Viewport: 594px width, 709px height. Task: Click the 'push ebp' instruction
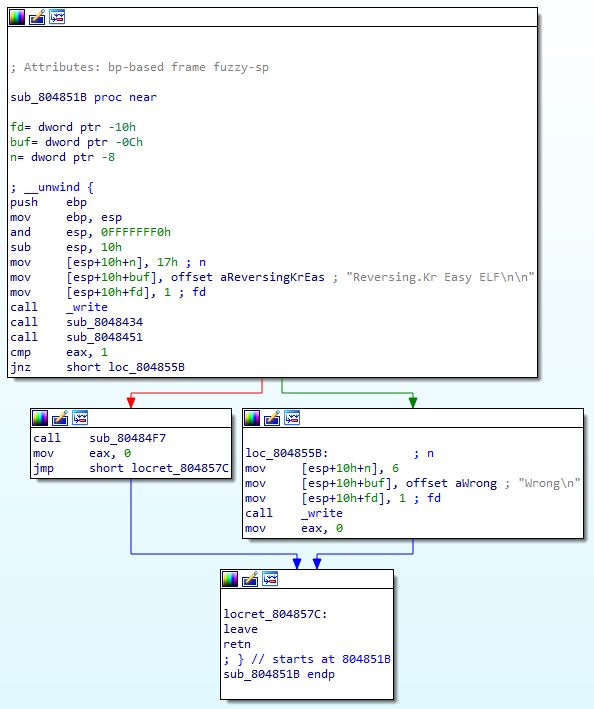tap(48, 202)
